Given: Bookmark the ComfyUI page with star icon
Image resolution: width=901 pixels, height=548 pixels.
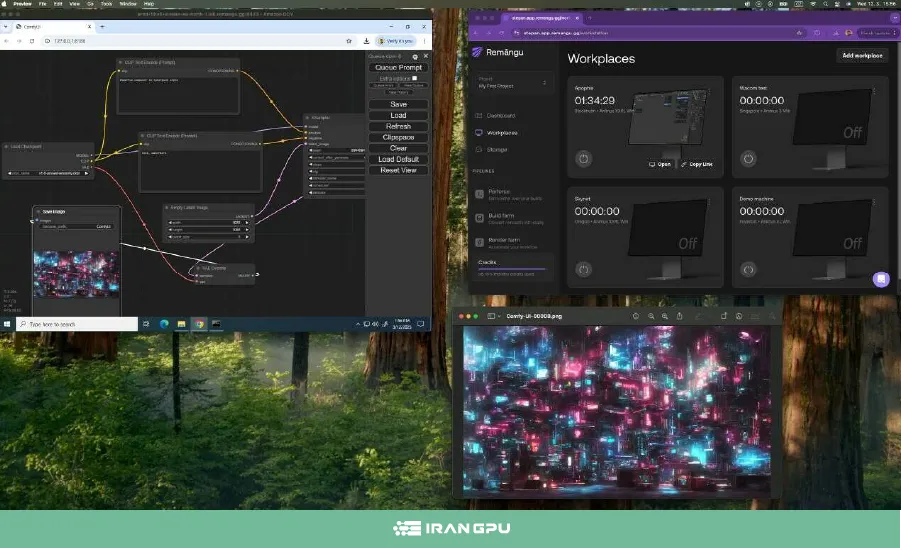Looking at the screenshot, I should (x=349, y=41).
